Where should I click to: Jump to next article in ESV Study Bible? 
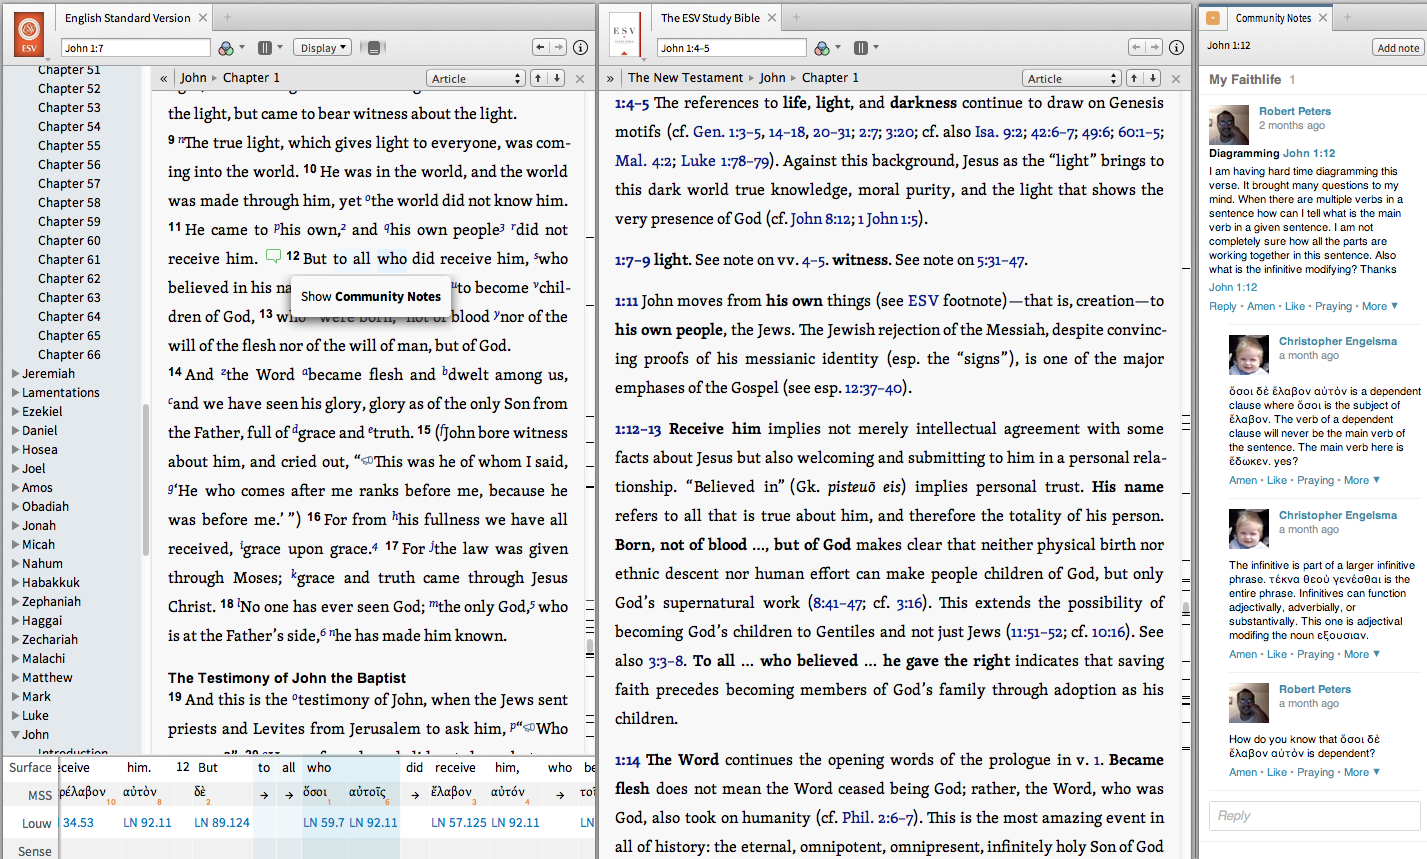(1152, 78)
